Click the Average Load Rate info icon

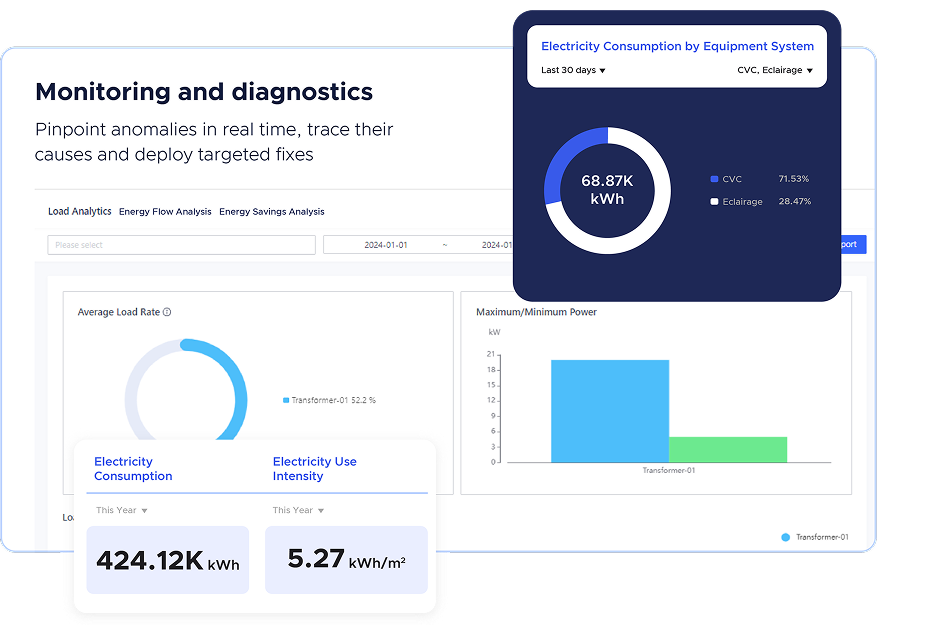coord(167,312)
